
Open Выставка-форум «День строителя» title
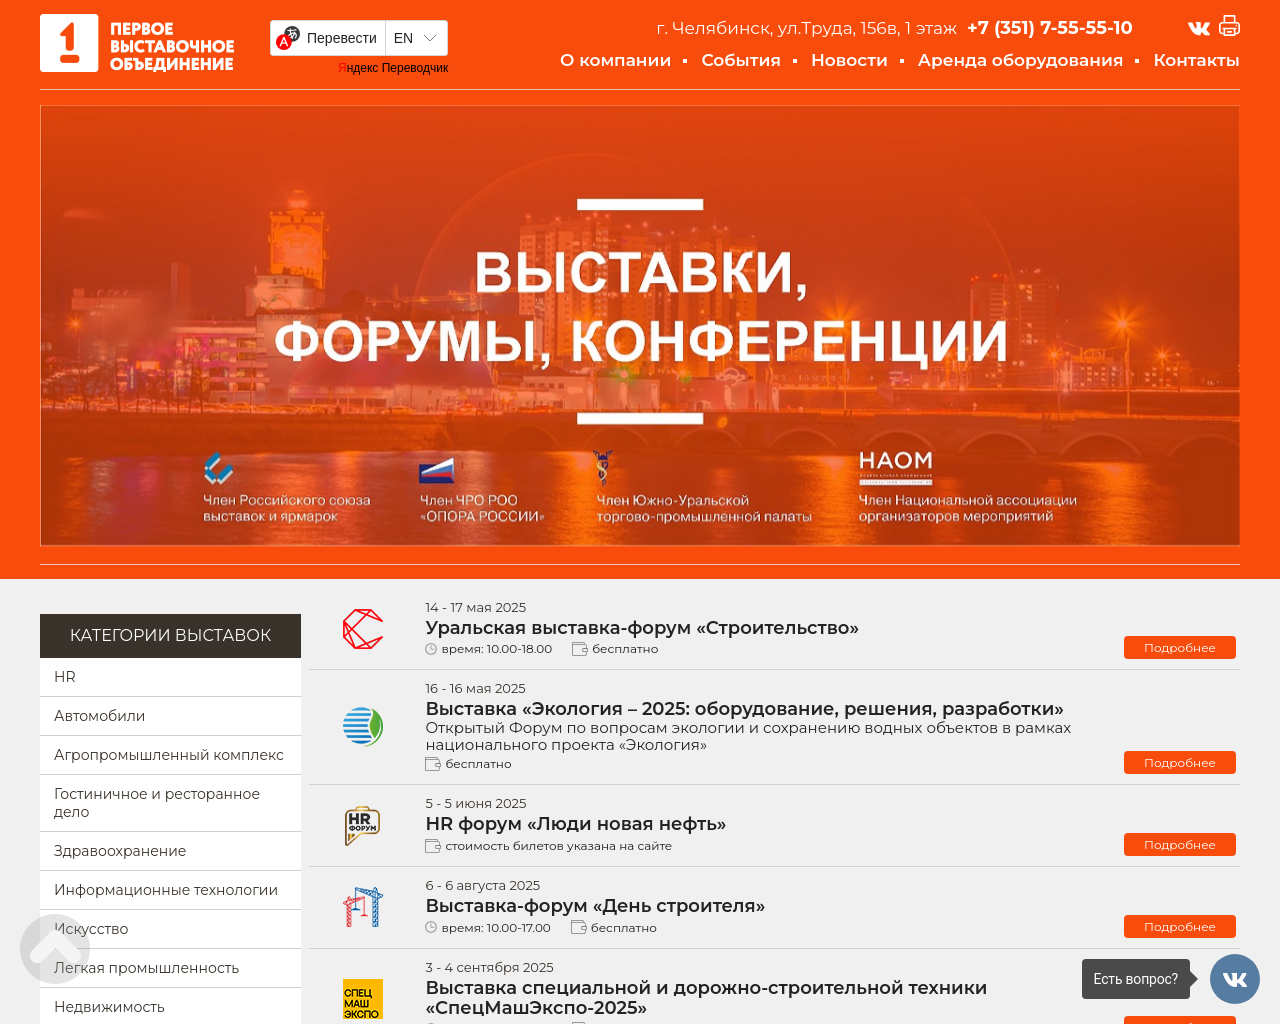click(595, 906)
